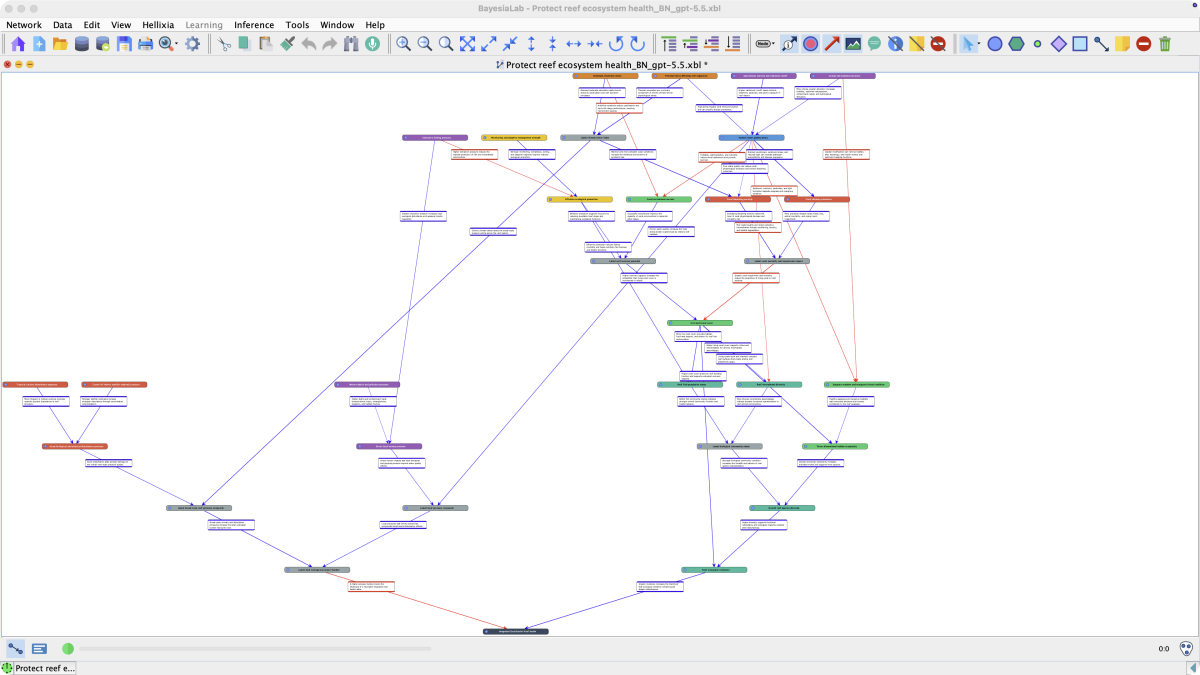Toggle the red crossed-out display button
The width and height of the screenshot is (1200, 675).
(x=938, y=44)
